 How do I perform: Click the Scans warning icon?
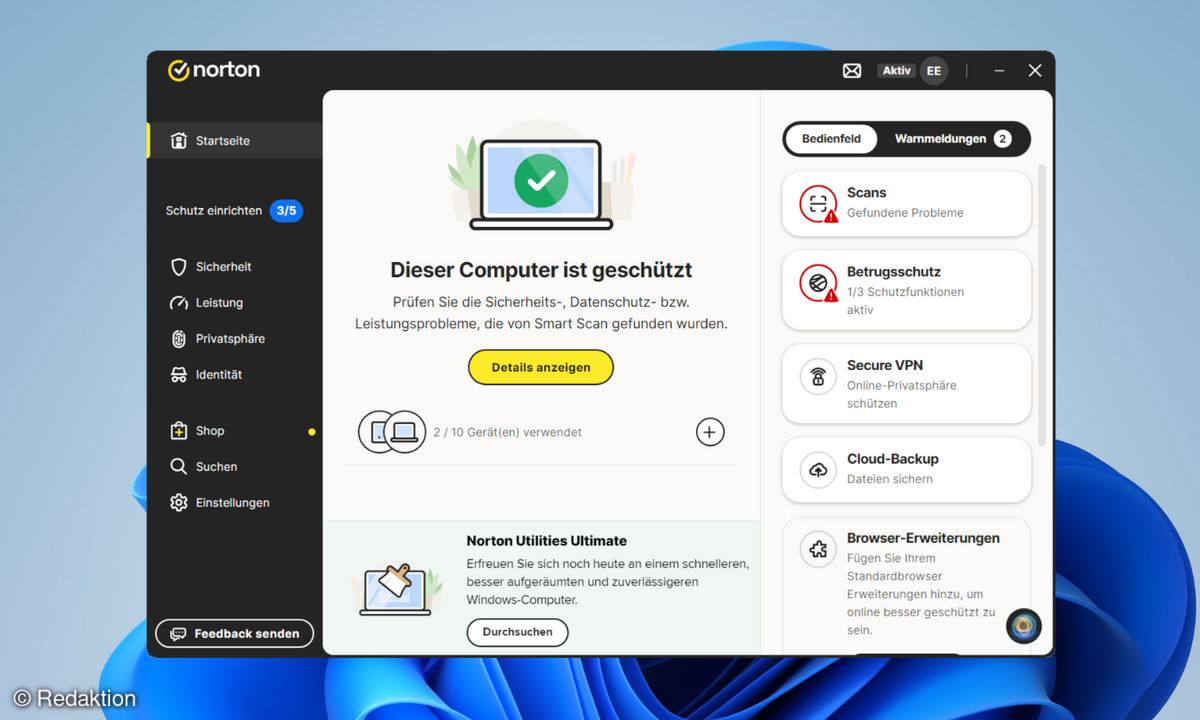click(x=817, y=203)
